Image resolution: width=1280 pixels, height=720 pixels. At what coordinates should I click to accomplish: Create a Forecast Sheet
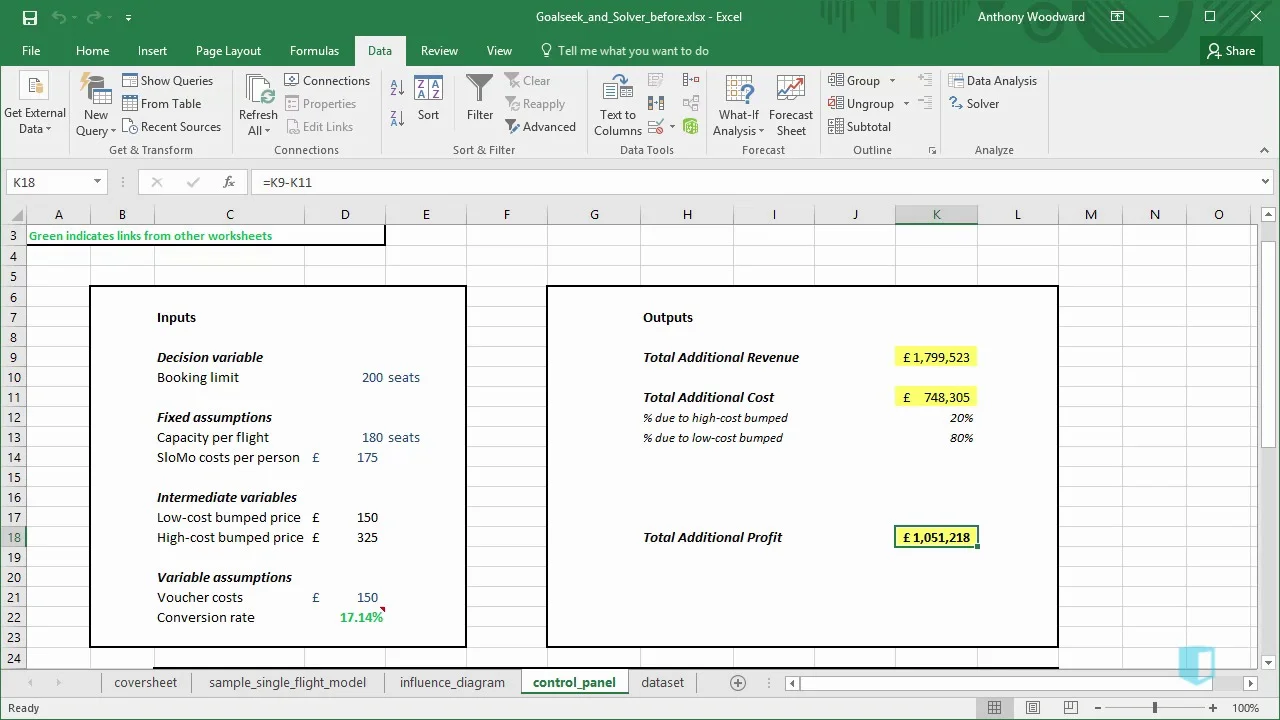[790, 106]
